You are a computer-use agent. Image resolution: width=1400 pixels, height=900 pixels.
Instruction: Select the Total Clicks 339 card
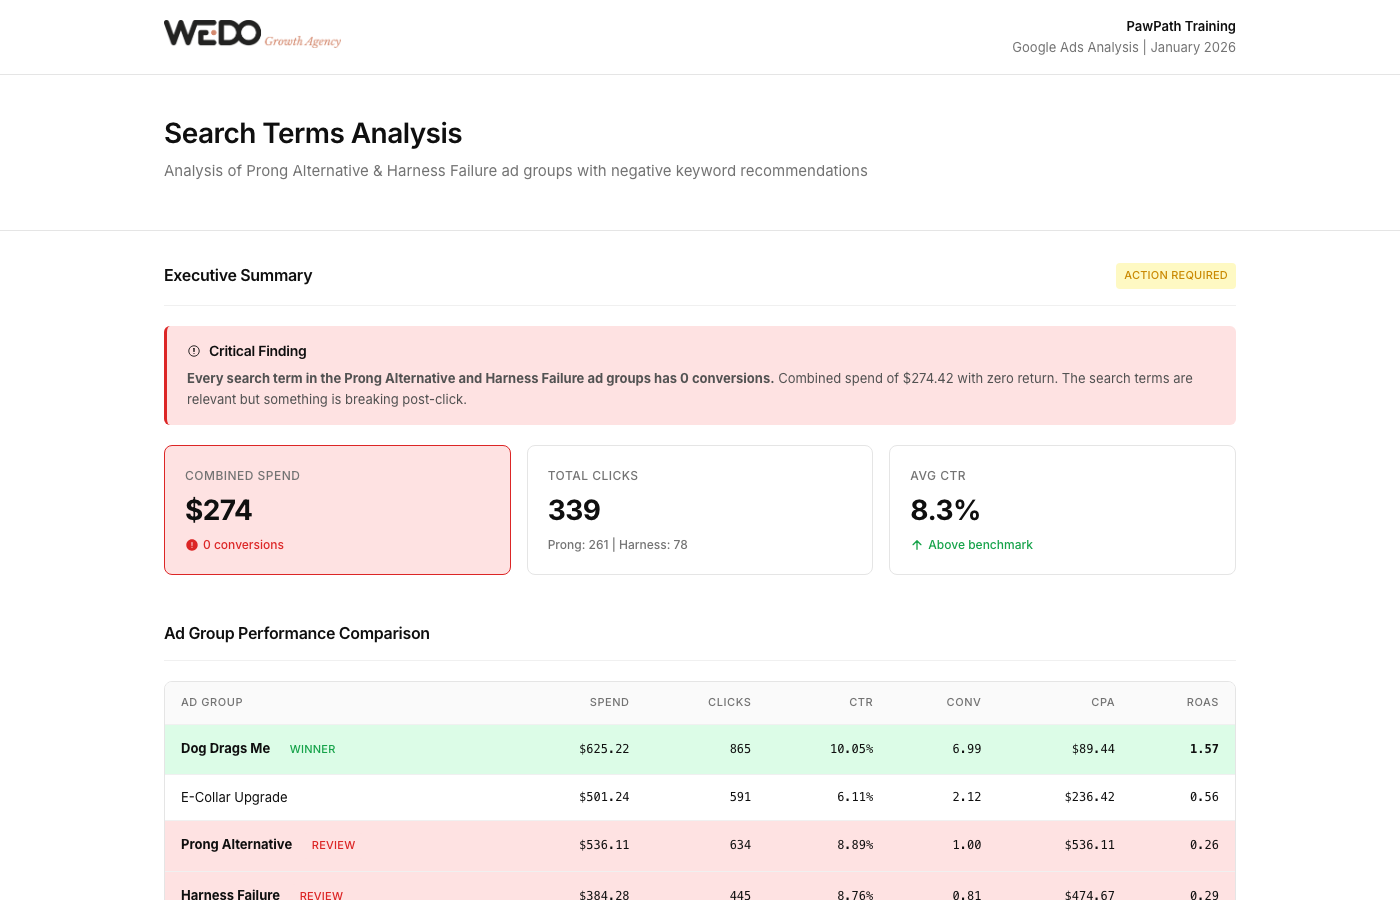pyautogui.click(x=700, y=510)
